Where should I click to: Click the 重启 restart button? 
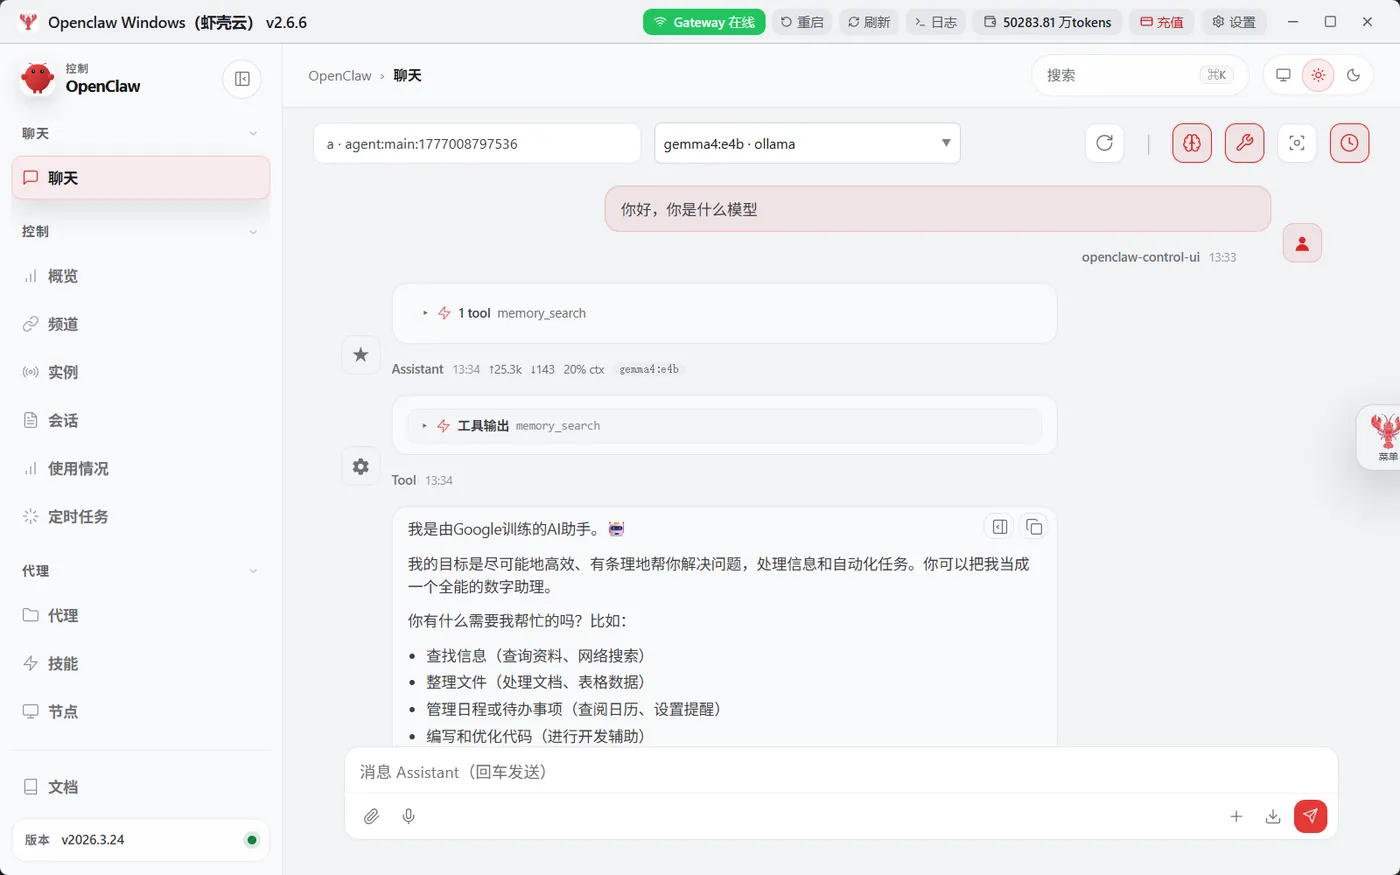[x=802, y=22]
